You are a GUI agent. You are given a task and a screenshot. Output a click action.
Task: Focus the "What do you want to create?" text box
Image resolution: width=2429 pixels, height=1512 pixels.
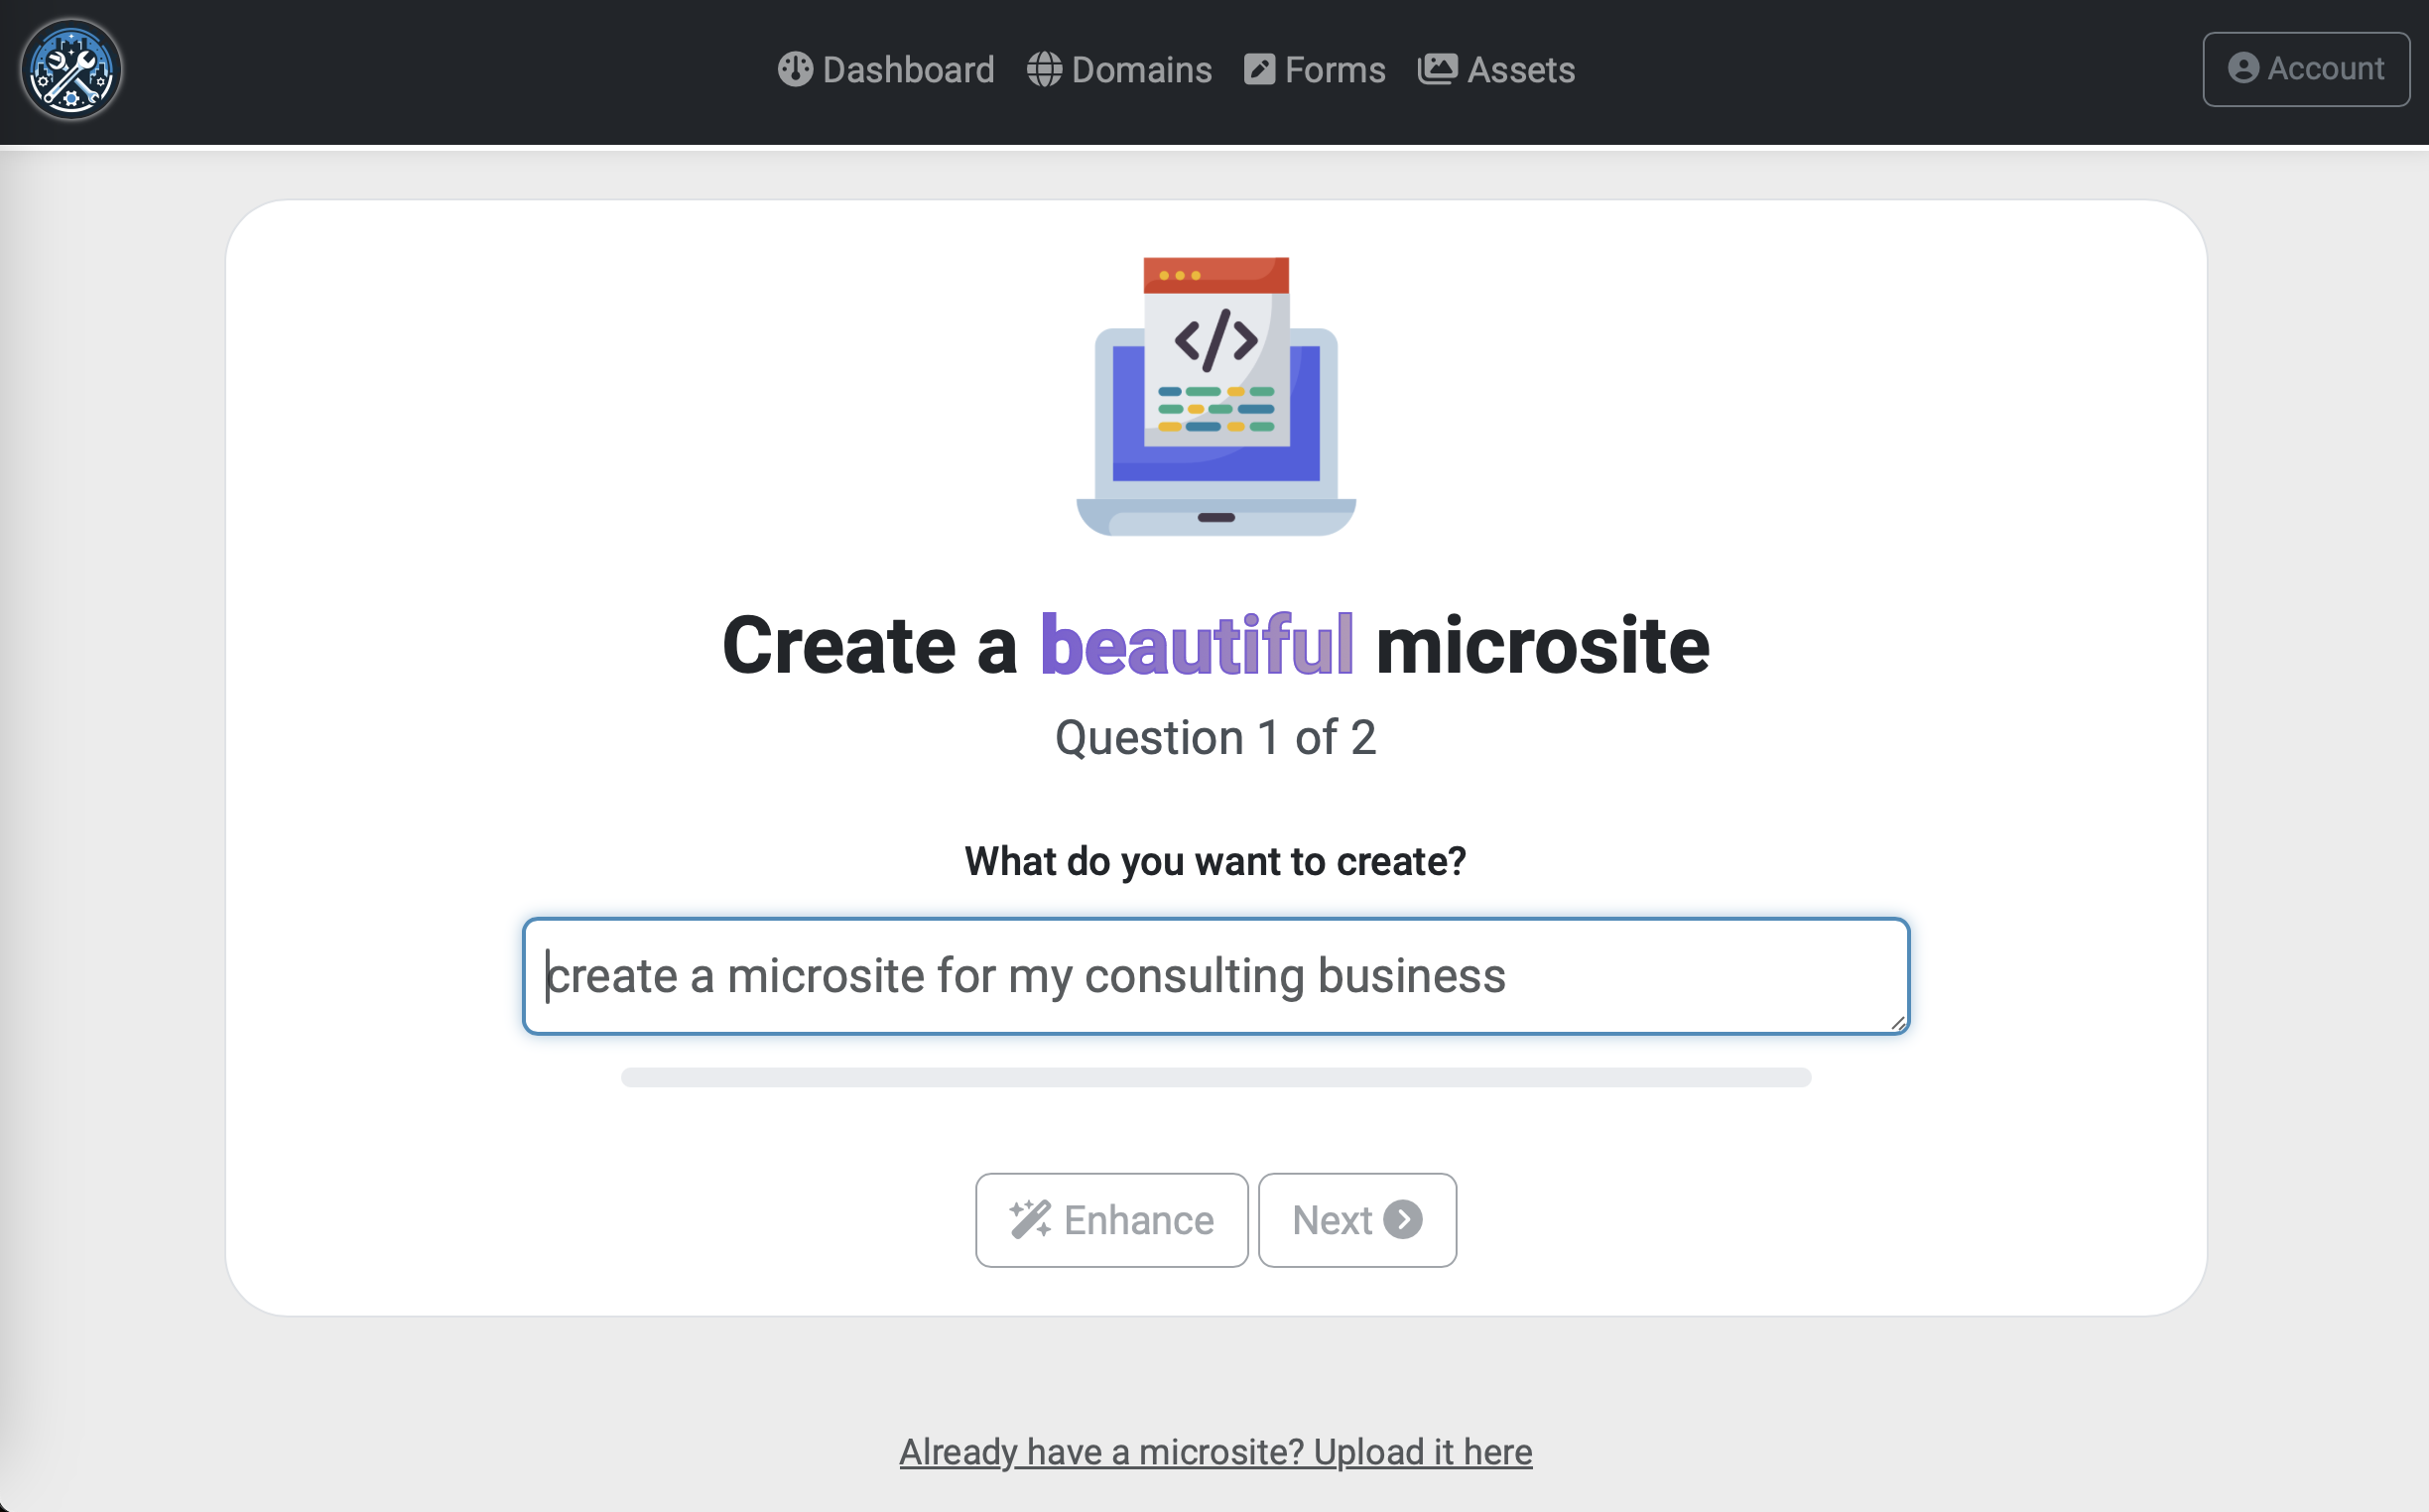1215,976
